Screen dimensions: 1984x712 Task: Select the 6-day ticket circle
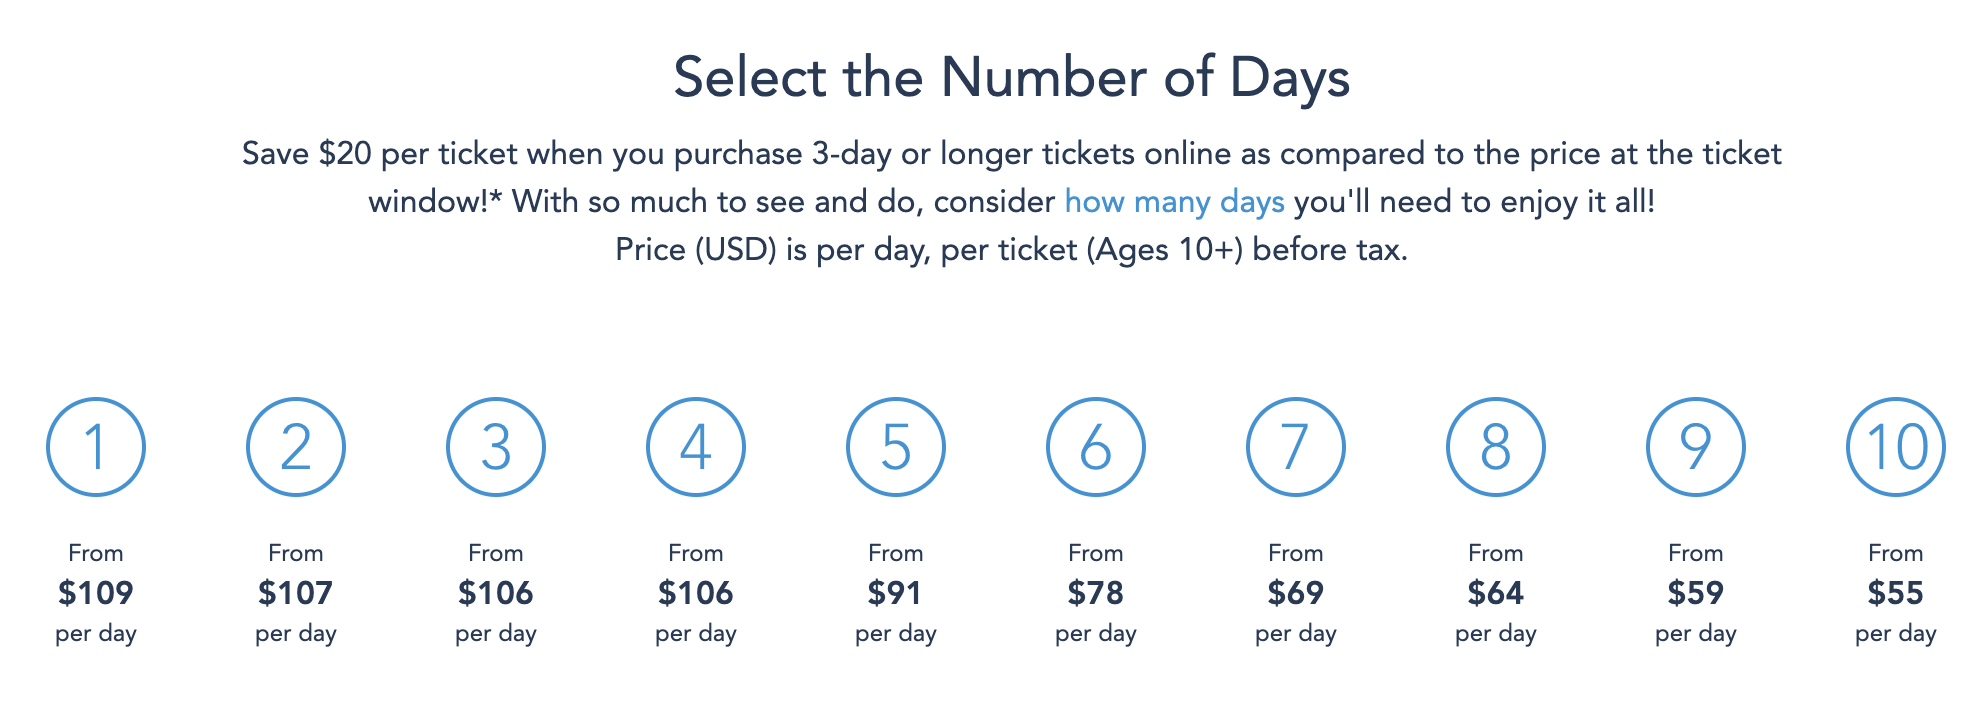click(1096, 447)
